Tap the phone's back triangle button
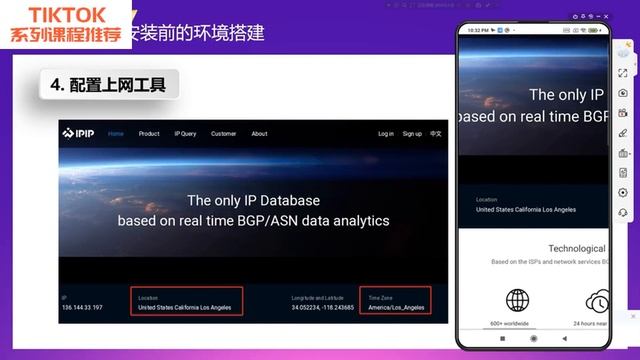The width and height of the screenshot is (640, 360). 564,338
